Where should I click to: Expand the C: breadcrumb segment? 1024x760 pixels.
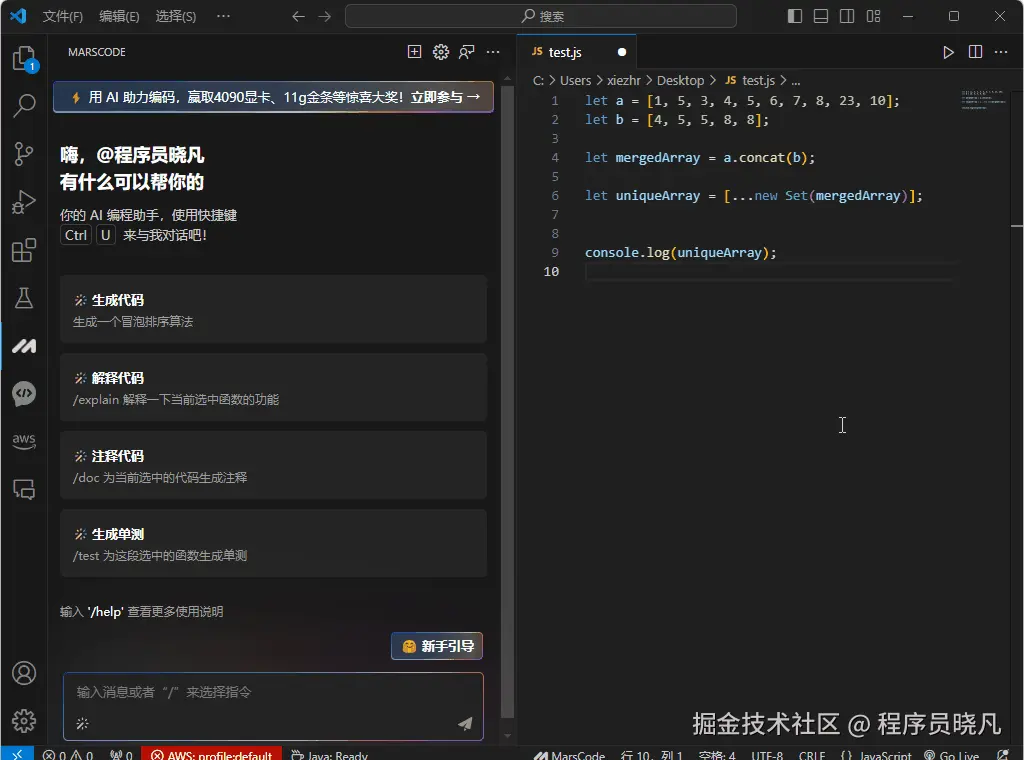pyautogui.click(x=538, y=80)
